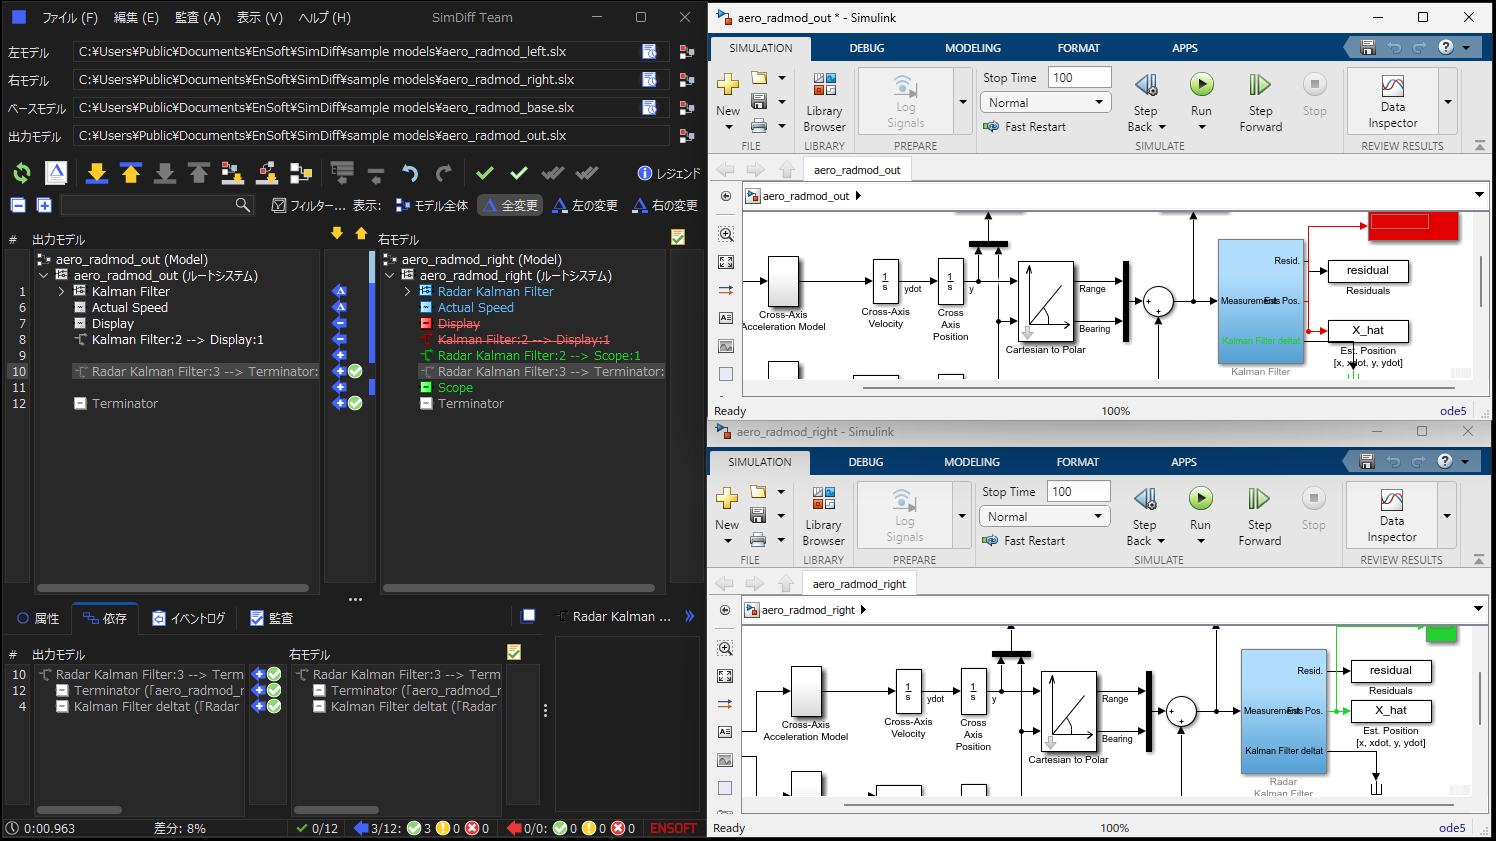
Task: Collapse aero_radmod_out root system node
Action: (x=44, y=275)
